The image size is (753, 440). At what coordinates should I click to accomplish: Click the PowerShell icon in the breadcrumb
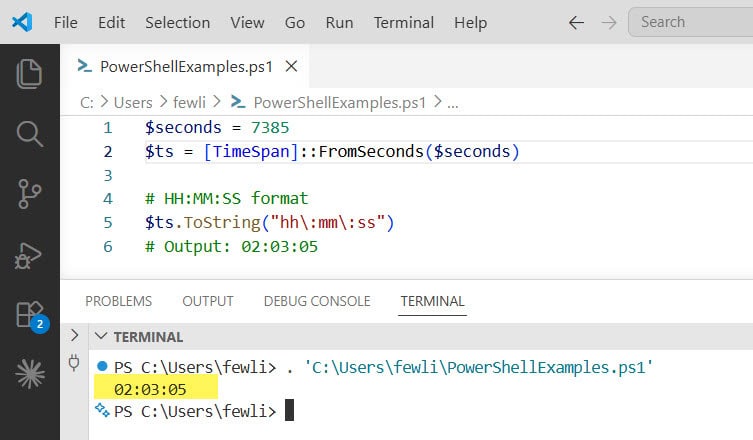[x=238, y=101]
